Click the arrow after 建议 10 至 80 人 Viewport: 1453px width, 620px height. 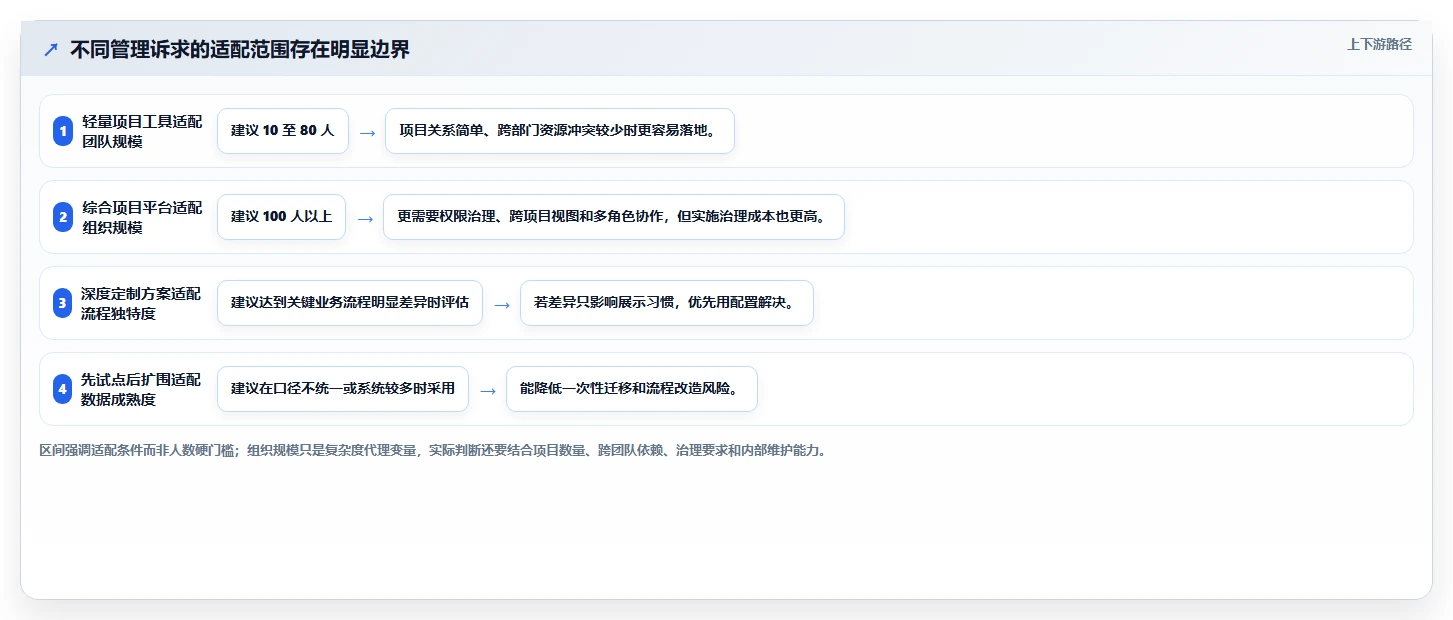click(x=367, y=132)
